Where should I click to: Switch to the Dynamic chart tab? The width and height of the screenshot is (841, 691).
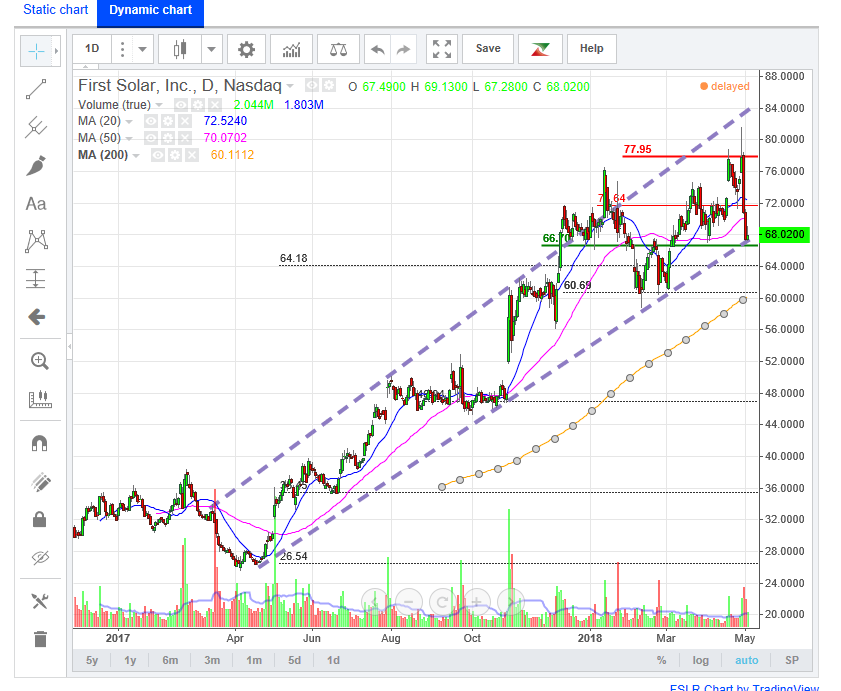(x=150, y=11)
